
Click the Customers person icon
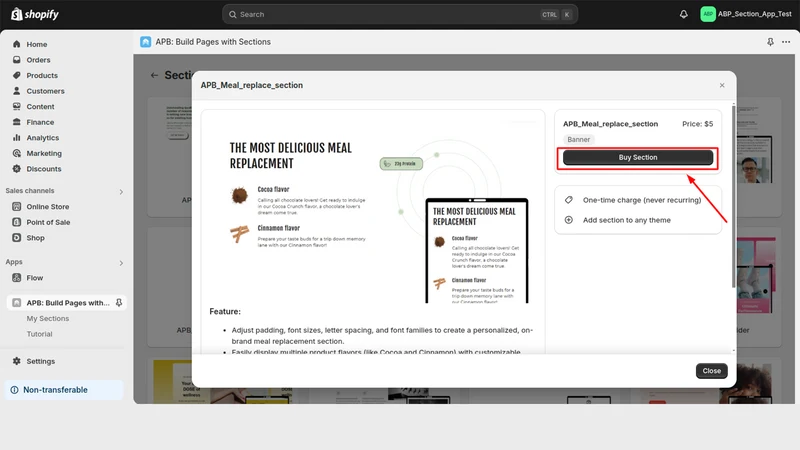click(x=17, y=91)
